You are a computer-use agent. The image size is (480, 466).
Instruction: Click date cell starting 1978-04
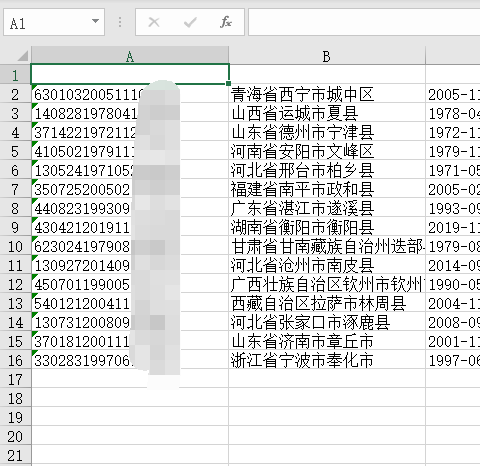tap(453, 112)
